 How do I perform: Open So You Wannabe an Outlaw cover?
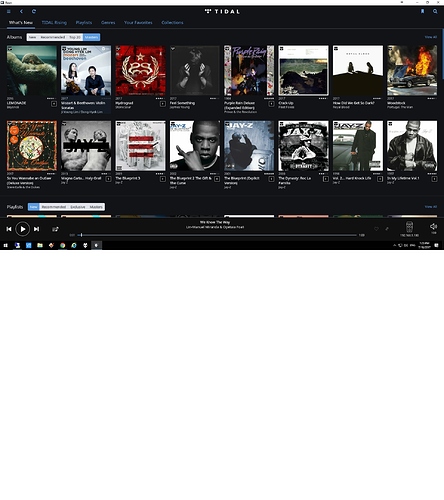(32, 146)
